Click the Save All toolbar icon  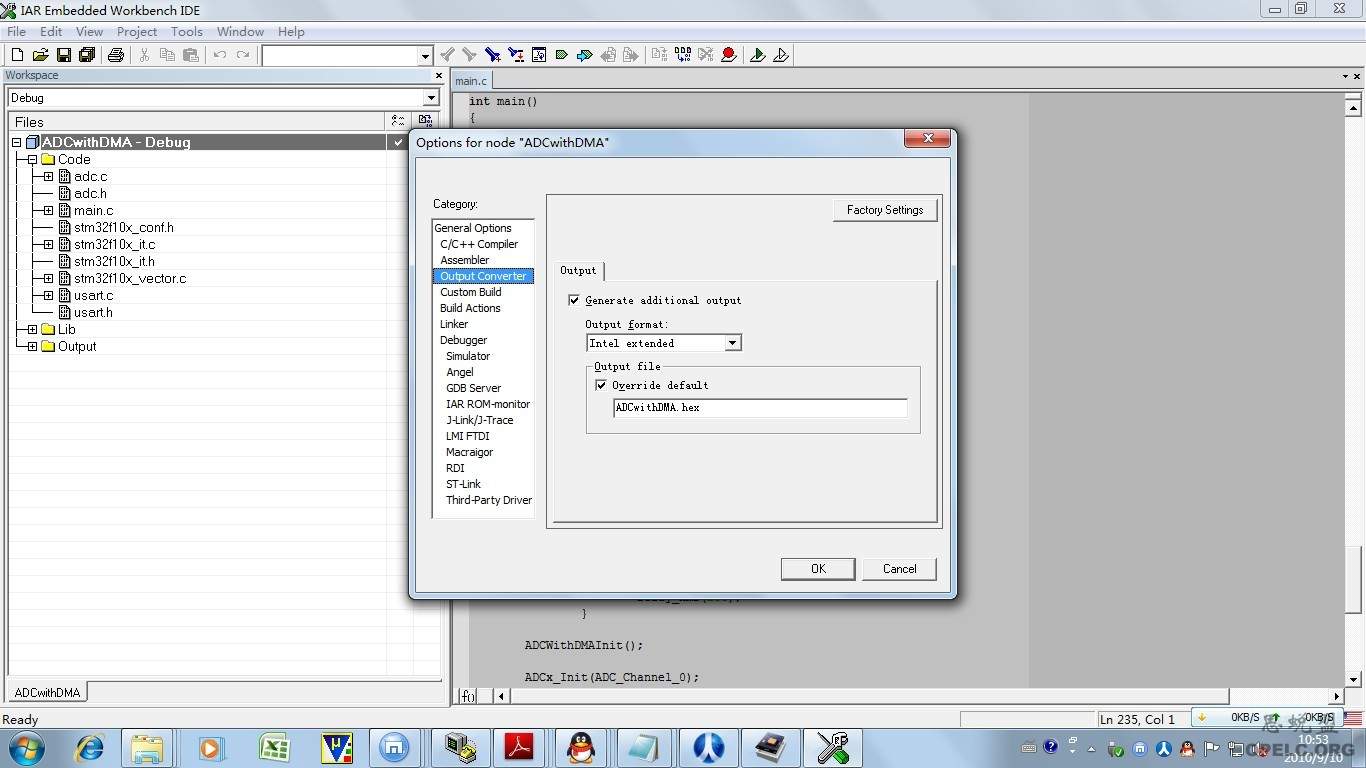87,55
